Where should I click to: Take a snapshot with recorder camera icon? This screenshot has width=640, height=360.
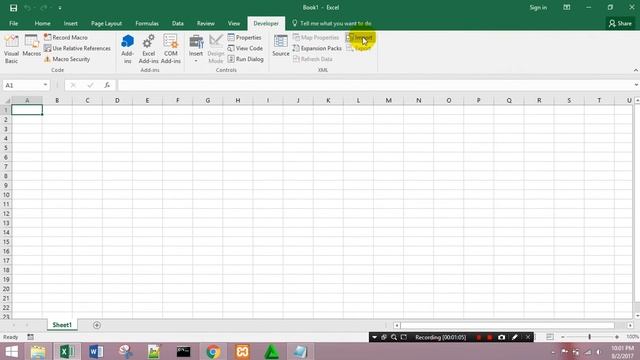[x=502, y=337]
